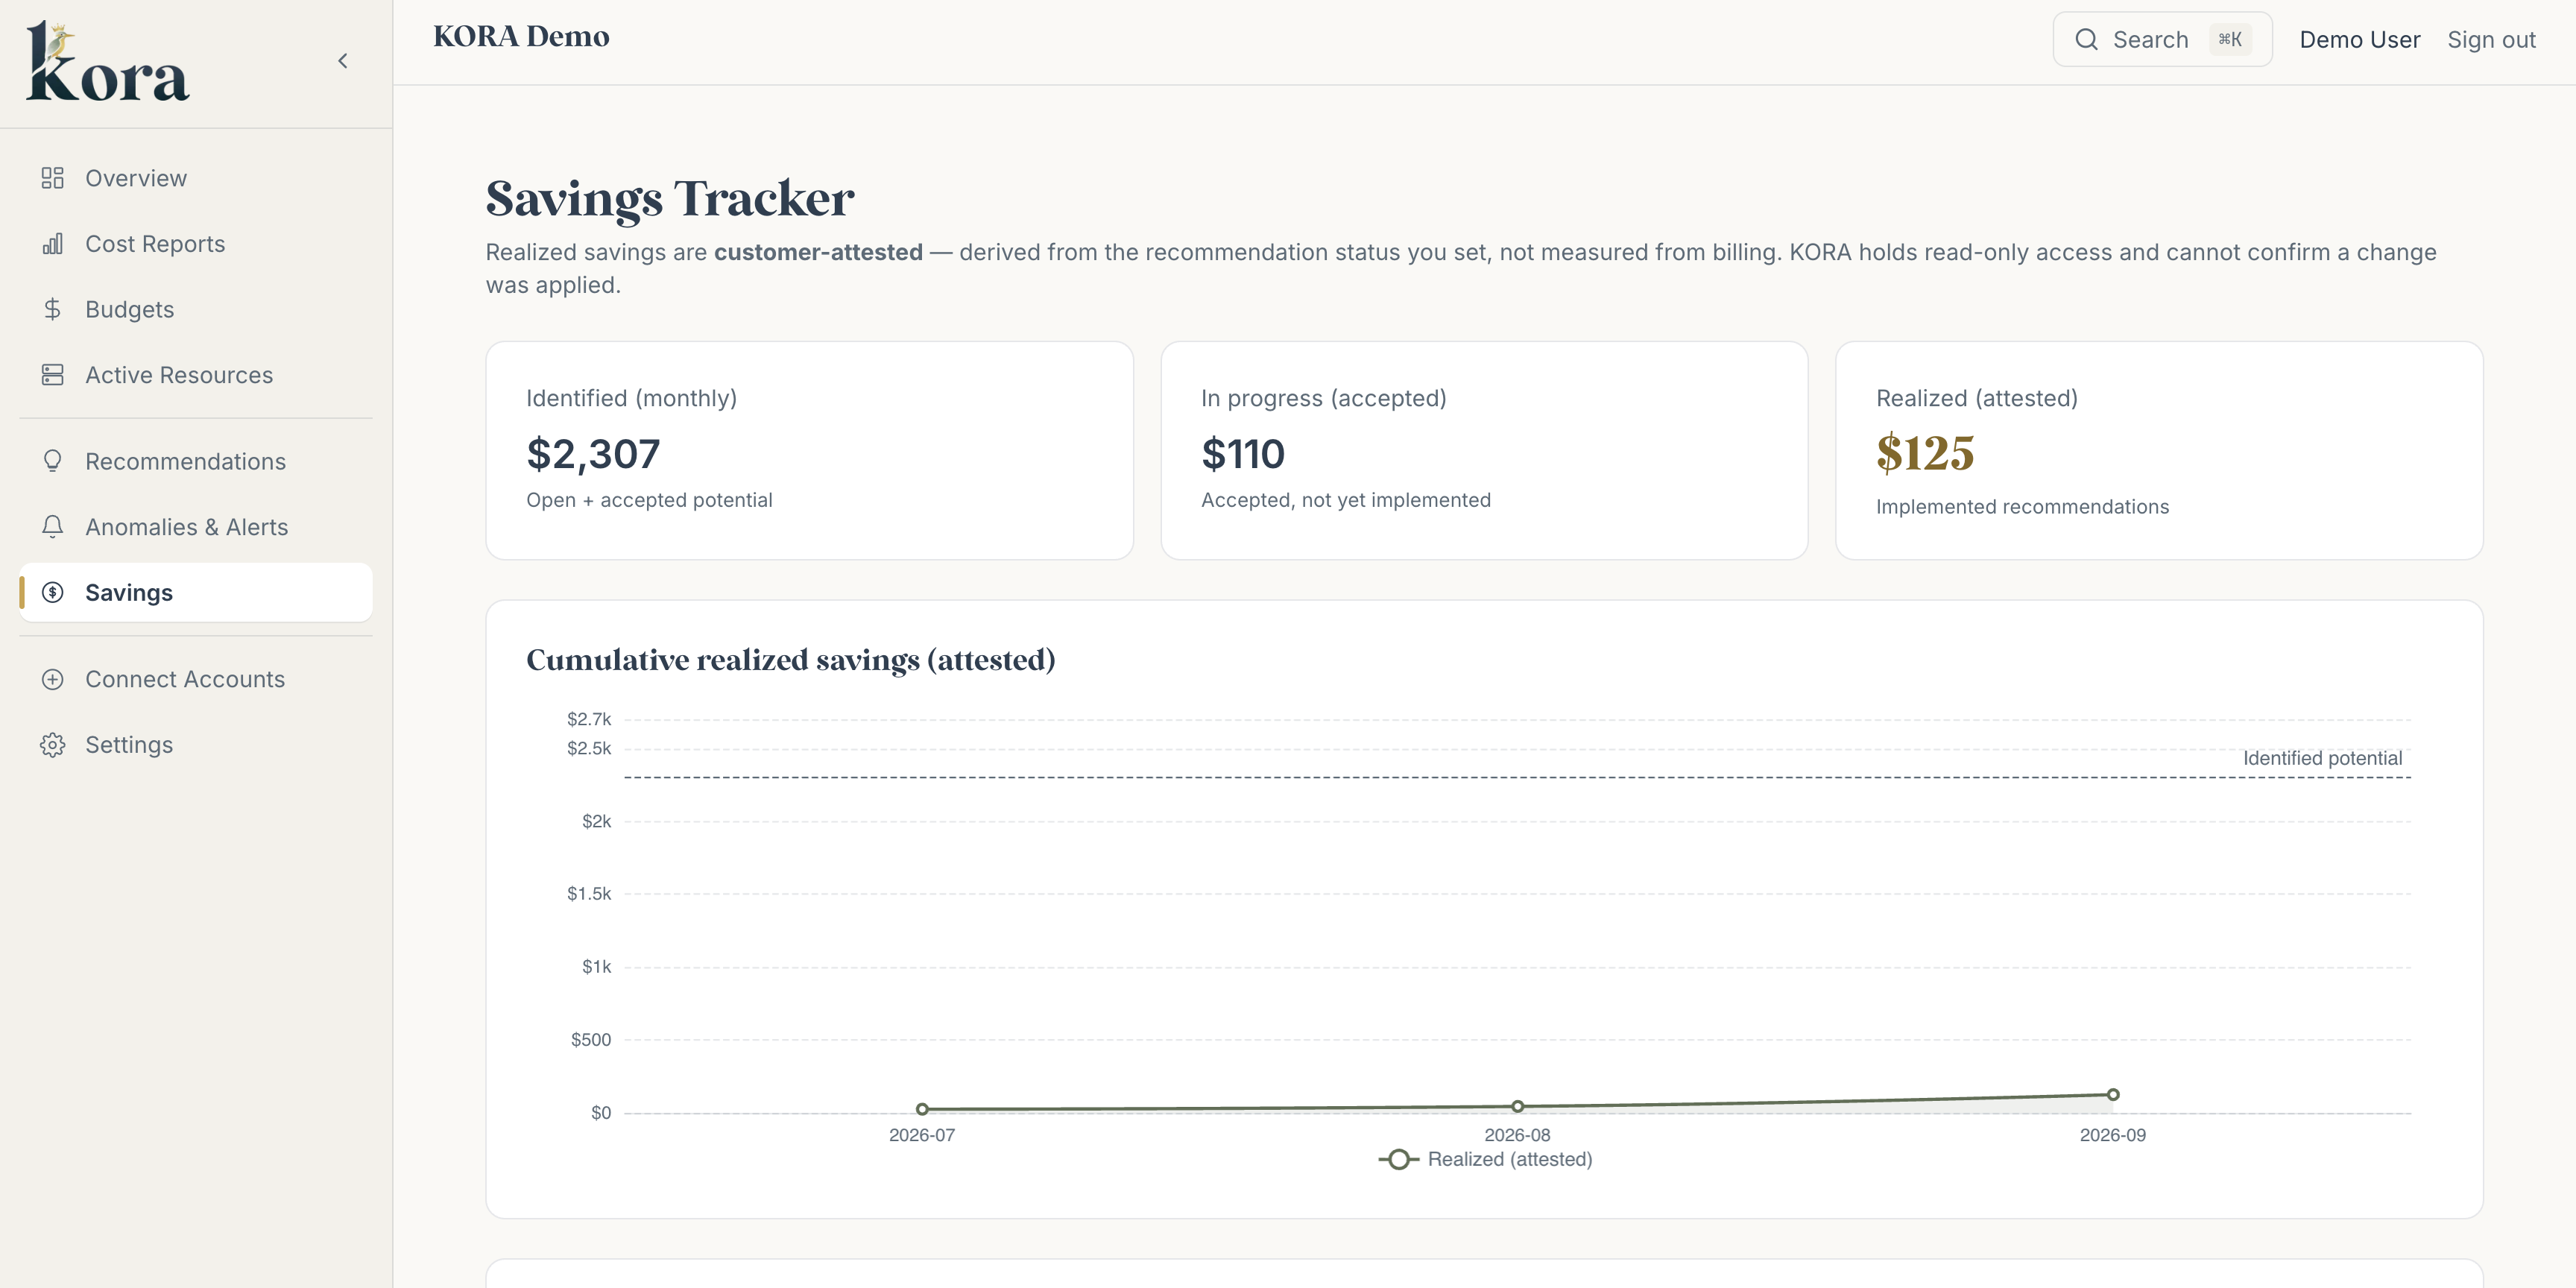Click the $110 in progress value
The image size is (2576, 1288).
[1242, 454]
